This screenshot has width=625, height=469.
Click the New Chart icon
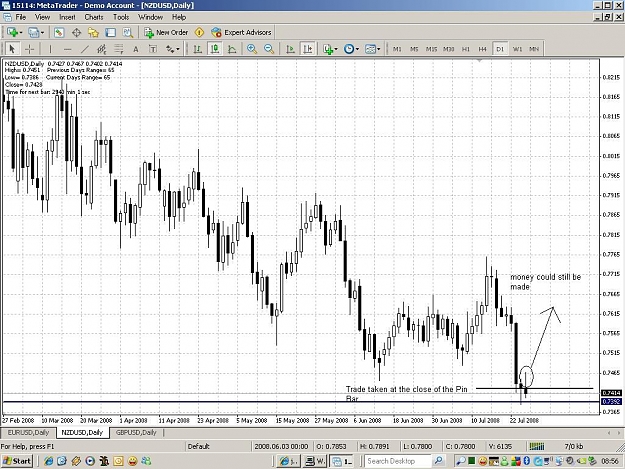click(x=12, y=32)
